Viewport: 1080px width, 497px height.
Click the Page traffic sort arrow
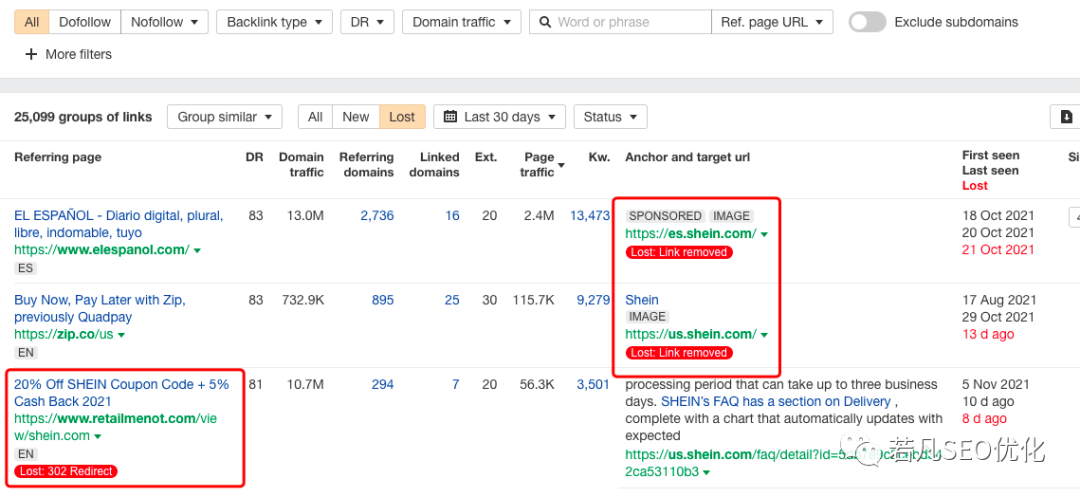click(561, 165)
